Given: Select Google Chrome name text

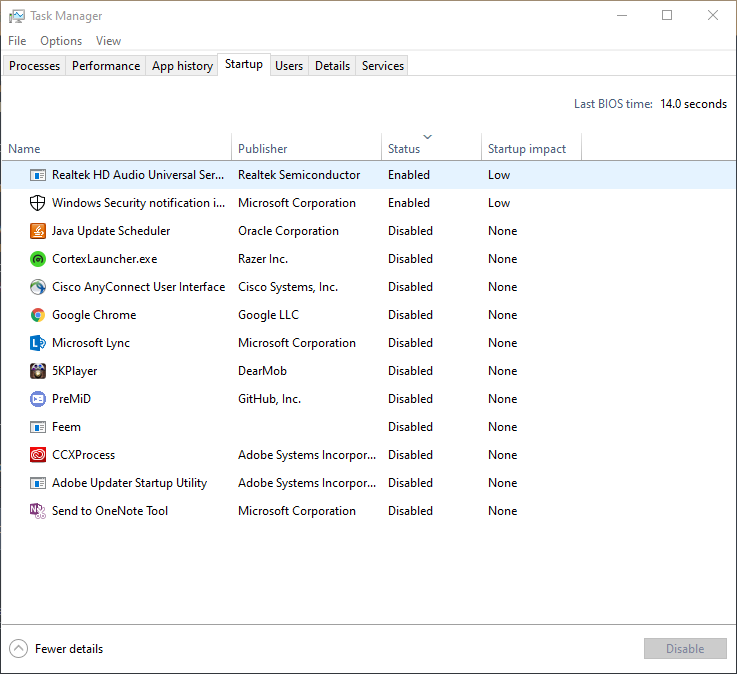Looking at the screenshot, I should pyautogui.click(x=94, y=315).
